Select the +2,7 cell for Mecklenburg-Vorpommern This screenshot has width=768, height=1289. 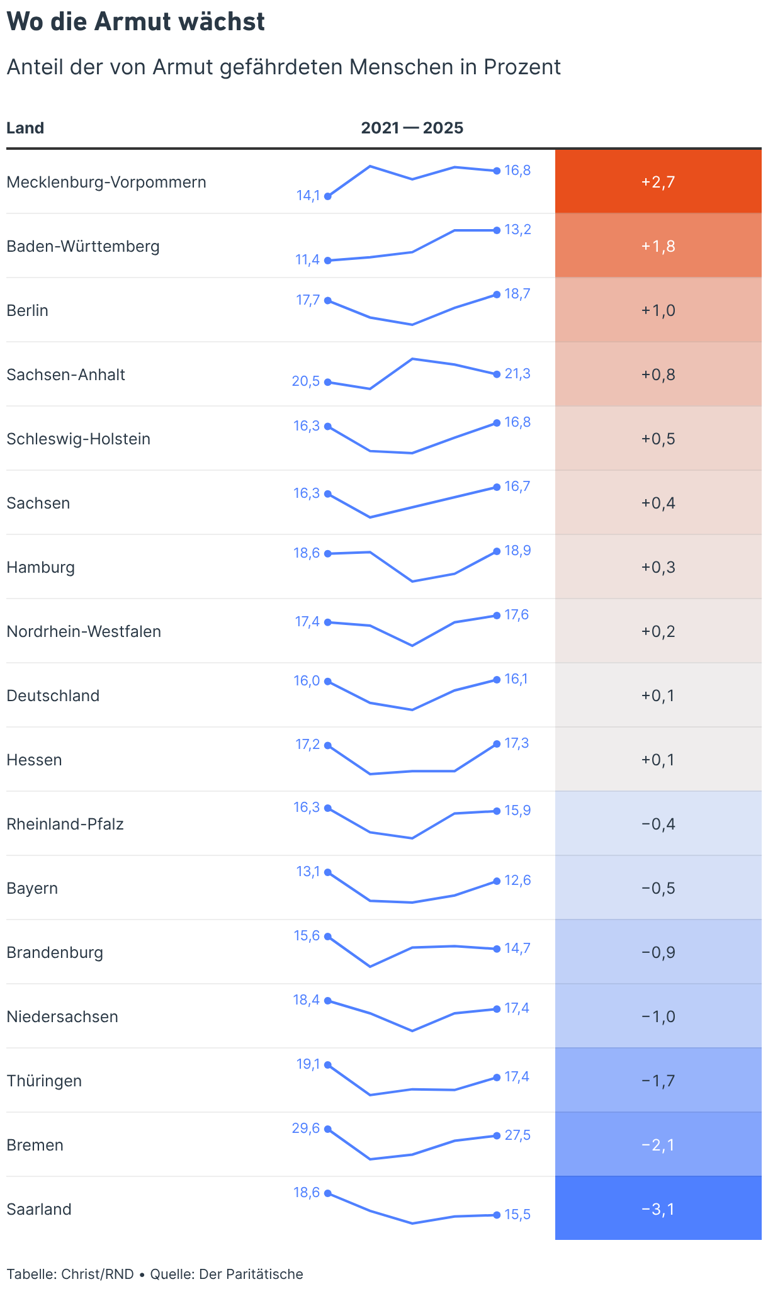pyautogui.click(x=658, y=182)
